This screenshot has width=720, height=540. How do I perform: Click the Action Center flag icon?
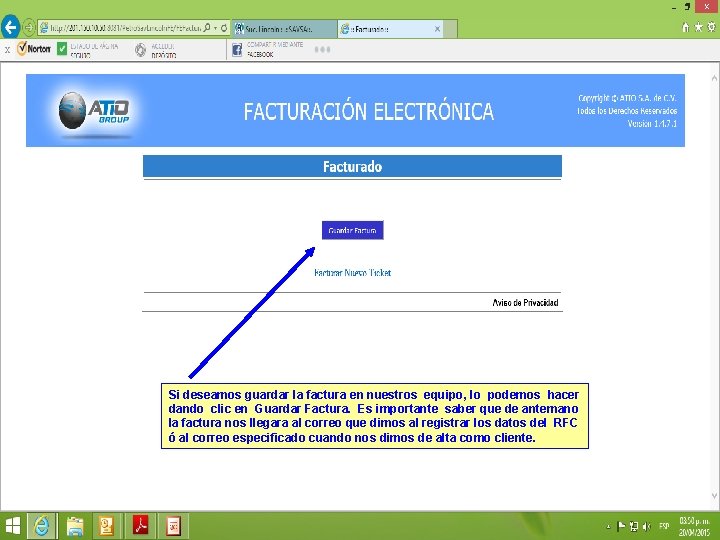(621, 526)
